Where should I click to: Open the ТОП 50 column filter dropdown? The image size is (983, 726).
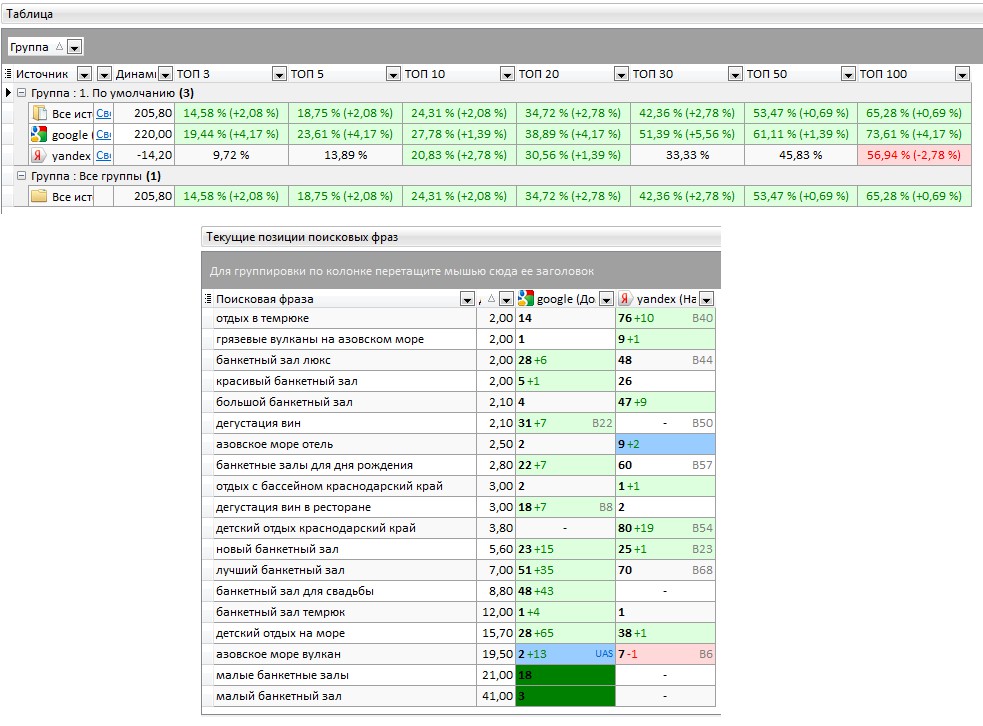pyautogui.click(x=848, y=75)
